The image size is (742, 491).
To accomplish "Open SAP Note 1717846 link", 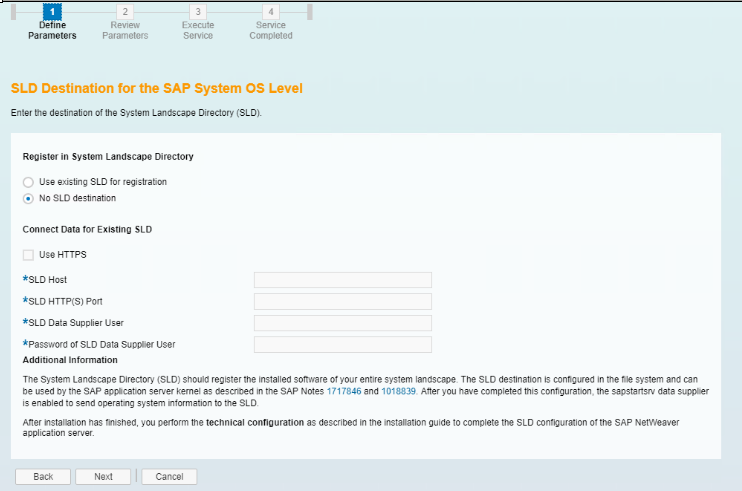I will 344,391.
